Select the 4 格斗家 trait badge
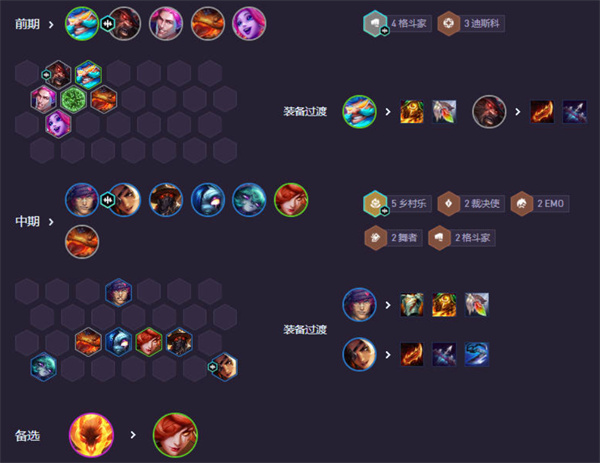600x463 pixels. pyautogui.click(x=397, y=24)
